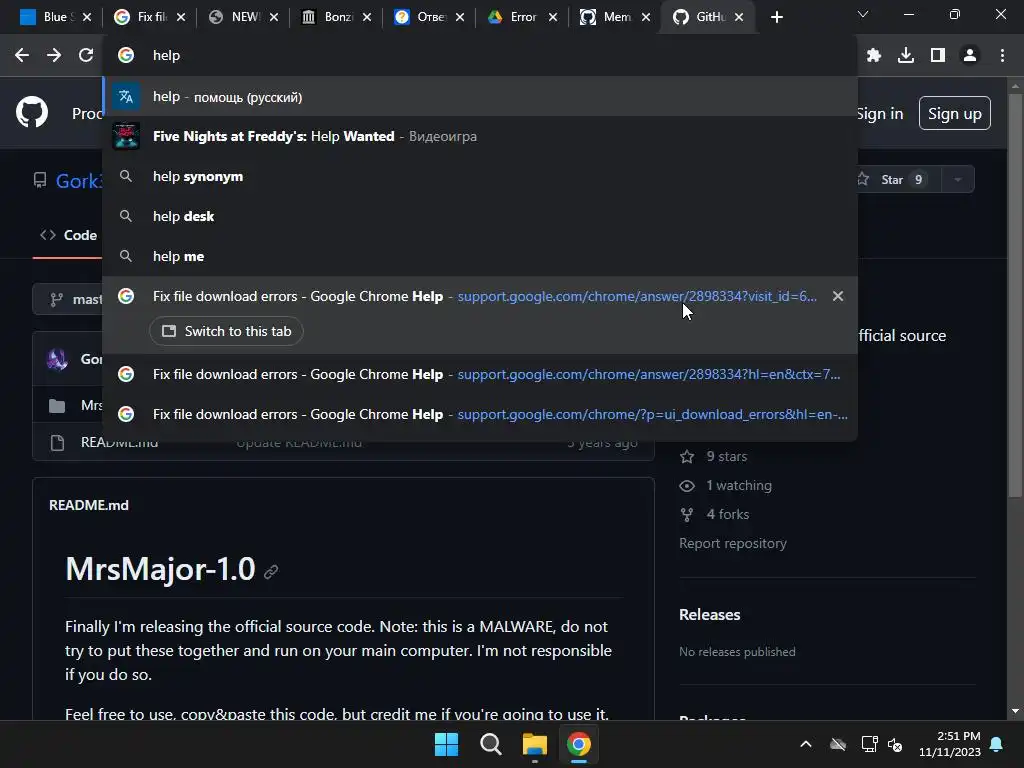Click the README.md file icon
Viewport: 1024px width, 768px height.
point(57,443)
